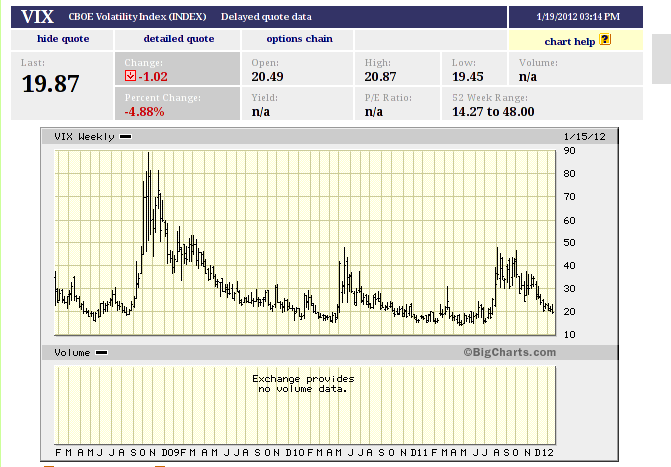Click the 1/19/2012 03:14 PM timestamp
Viewport: 671px width, 467px height.
[578, 17]
